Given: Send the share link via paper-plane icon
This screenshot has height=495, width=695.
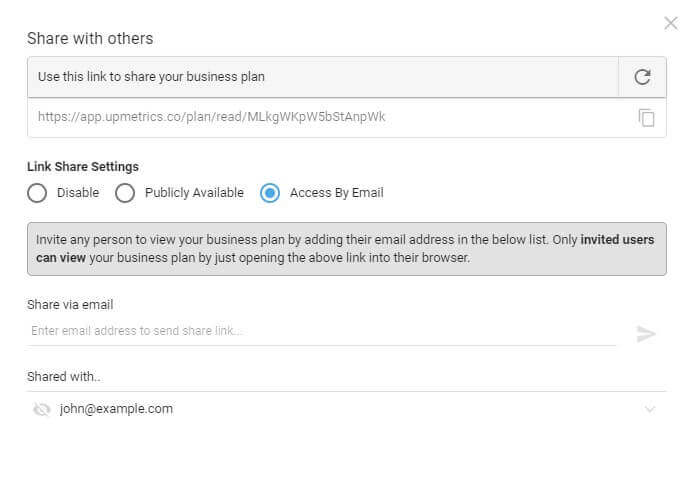Looking at the screenshot, I should click(646, 334).
